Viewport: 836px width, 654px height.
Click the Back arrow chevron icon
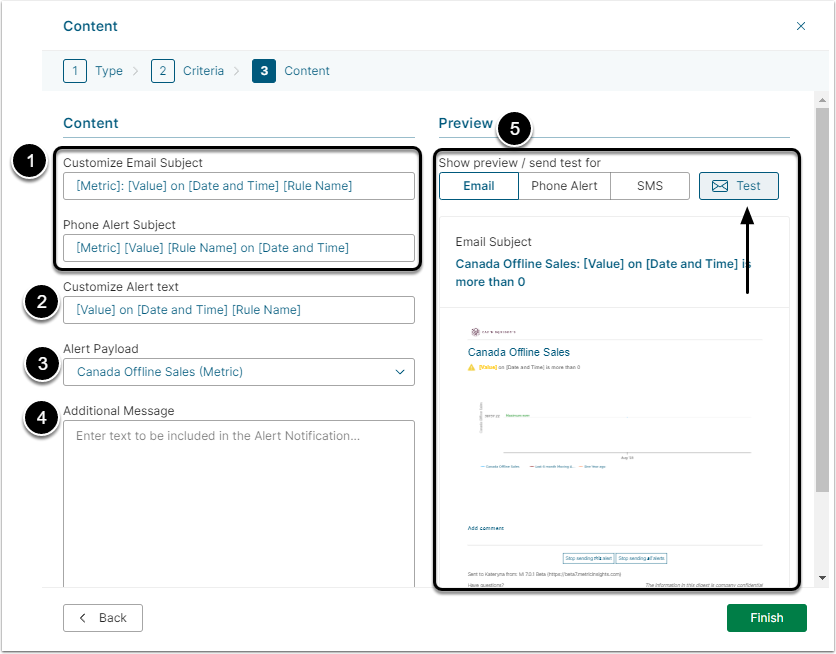(x=84, y=618)
